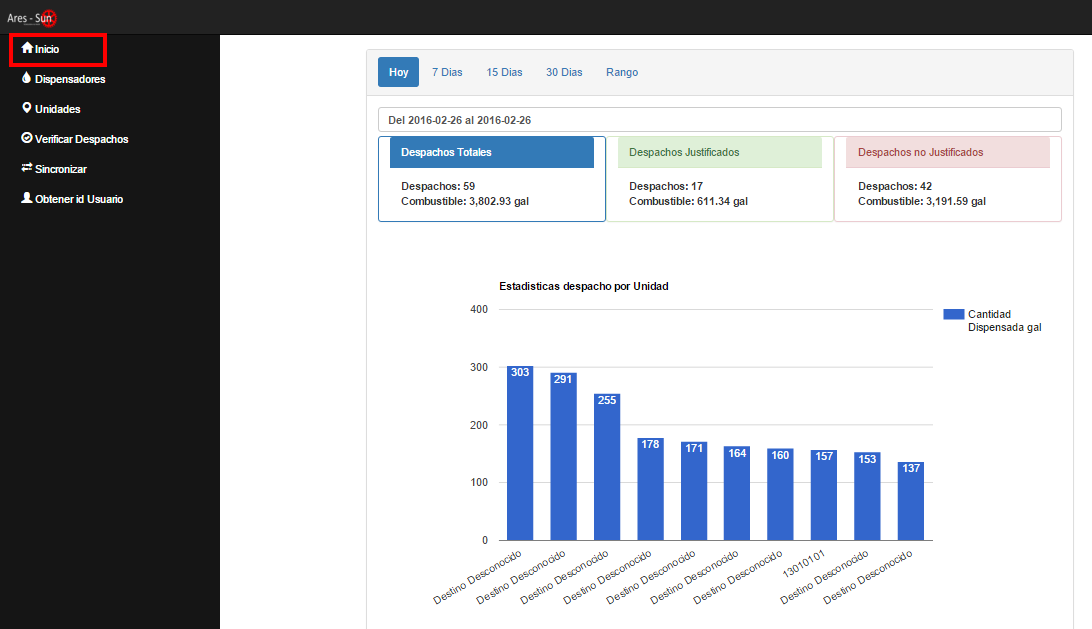The width and height of the screenshot is (1092, 629).
Task: Click the red Ares-Sun logo icon
Action: [x=47, y=17]
